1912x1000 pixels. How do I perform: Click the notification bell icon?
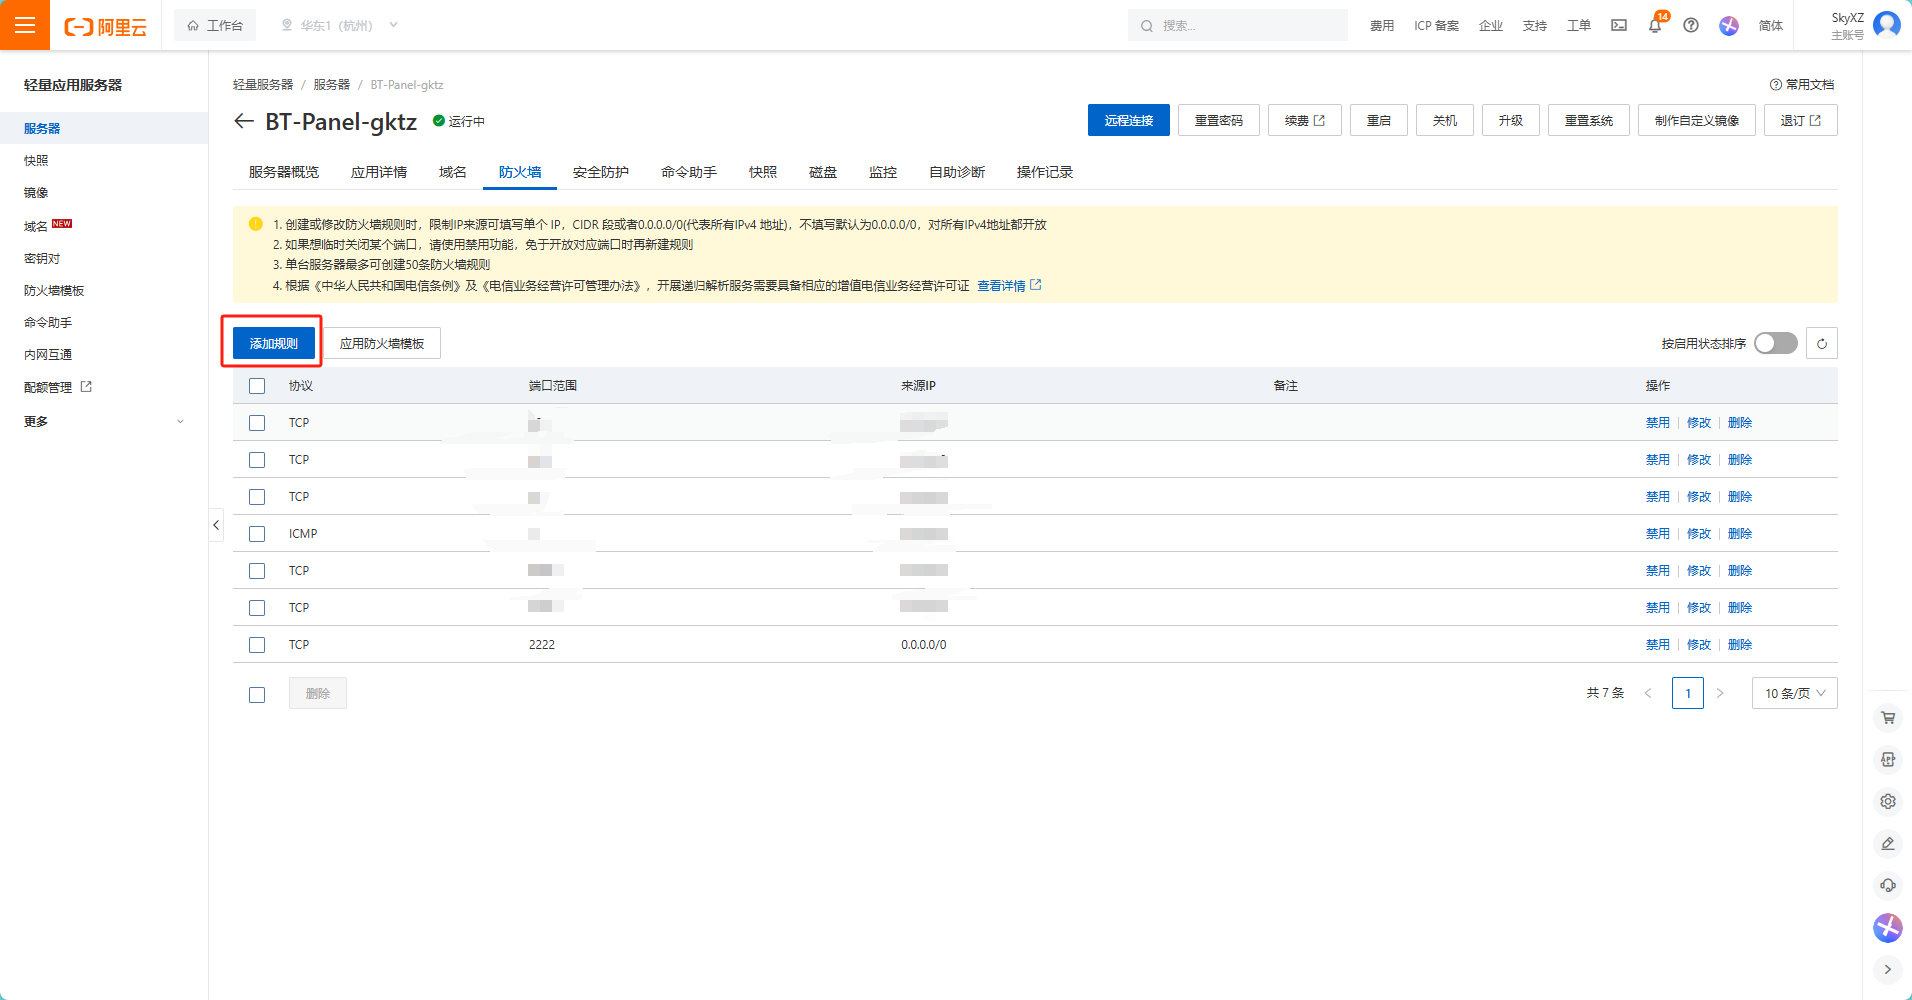1654,26
